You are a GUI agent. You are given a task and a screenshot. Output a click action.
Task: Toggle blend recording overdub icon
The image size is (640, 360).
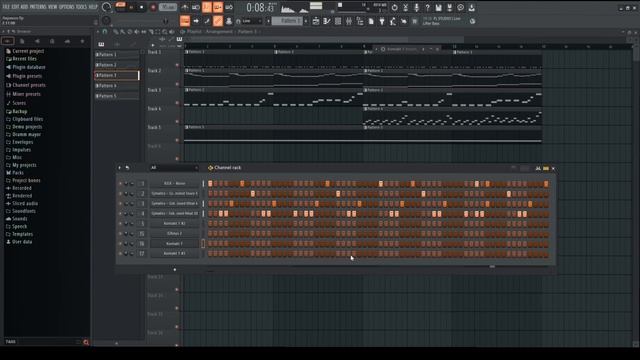[218, 7]
